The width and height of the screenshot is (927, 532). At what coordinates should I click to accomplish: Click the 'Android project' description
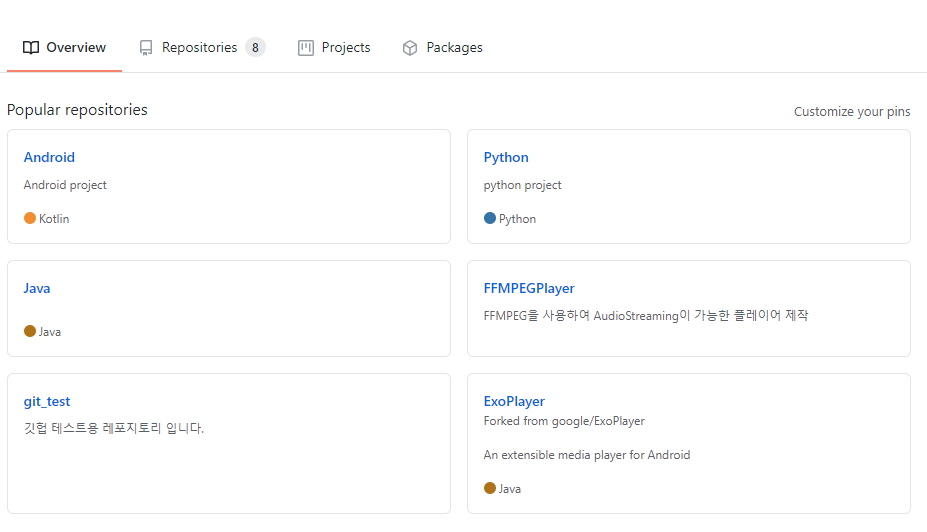tap(65, 185)
